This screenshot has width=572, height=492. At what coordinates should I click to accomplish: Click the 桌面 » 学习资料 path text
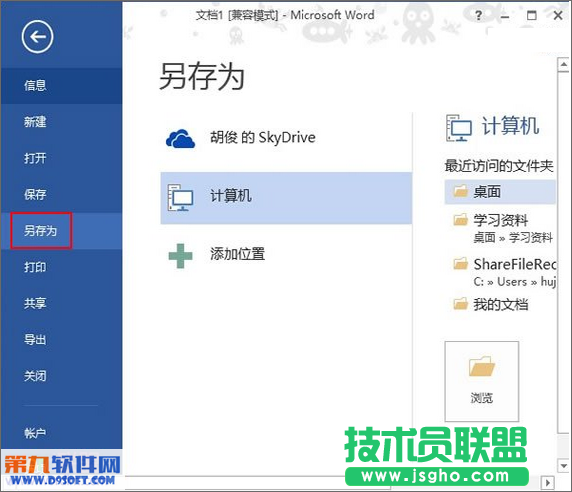[513, 238]
